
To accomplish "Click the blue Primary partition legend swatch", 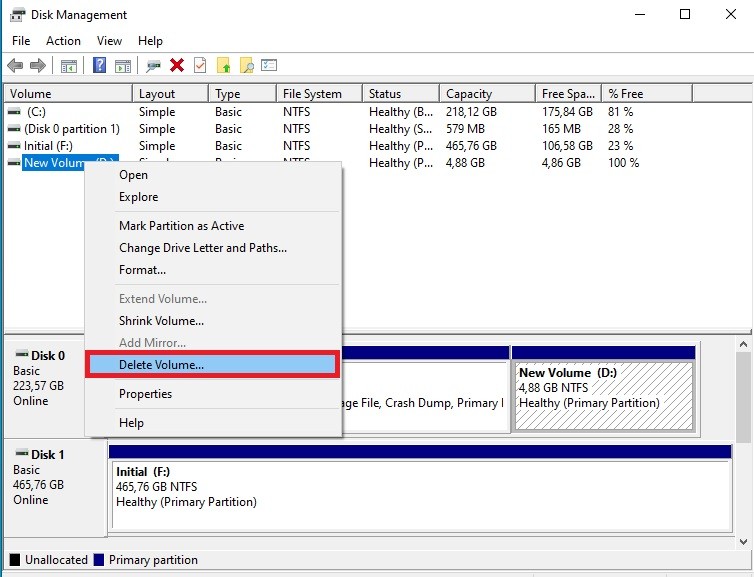I will 99,560.
